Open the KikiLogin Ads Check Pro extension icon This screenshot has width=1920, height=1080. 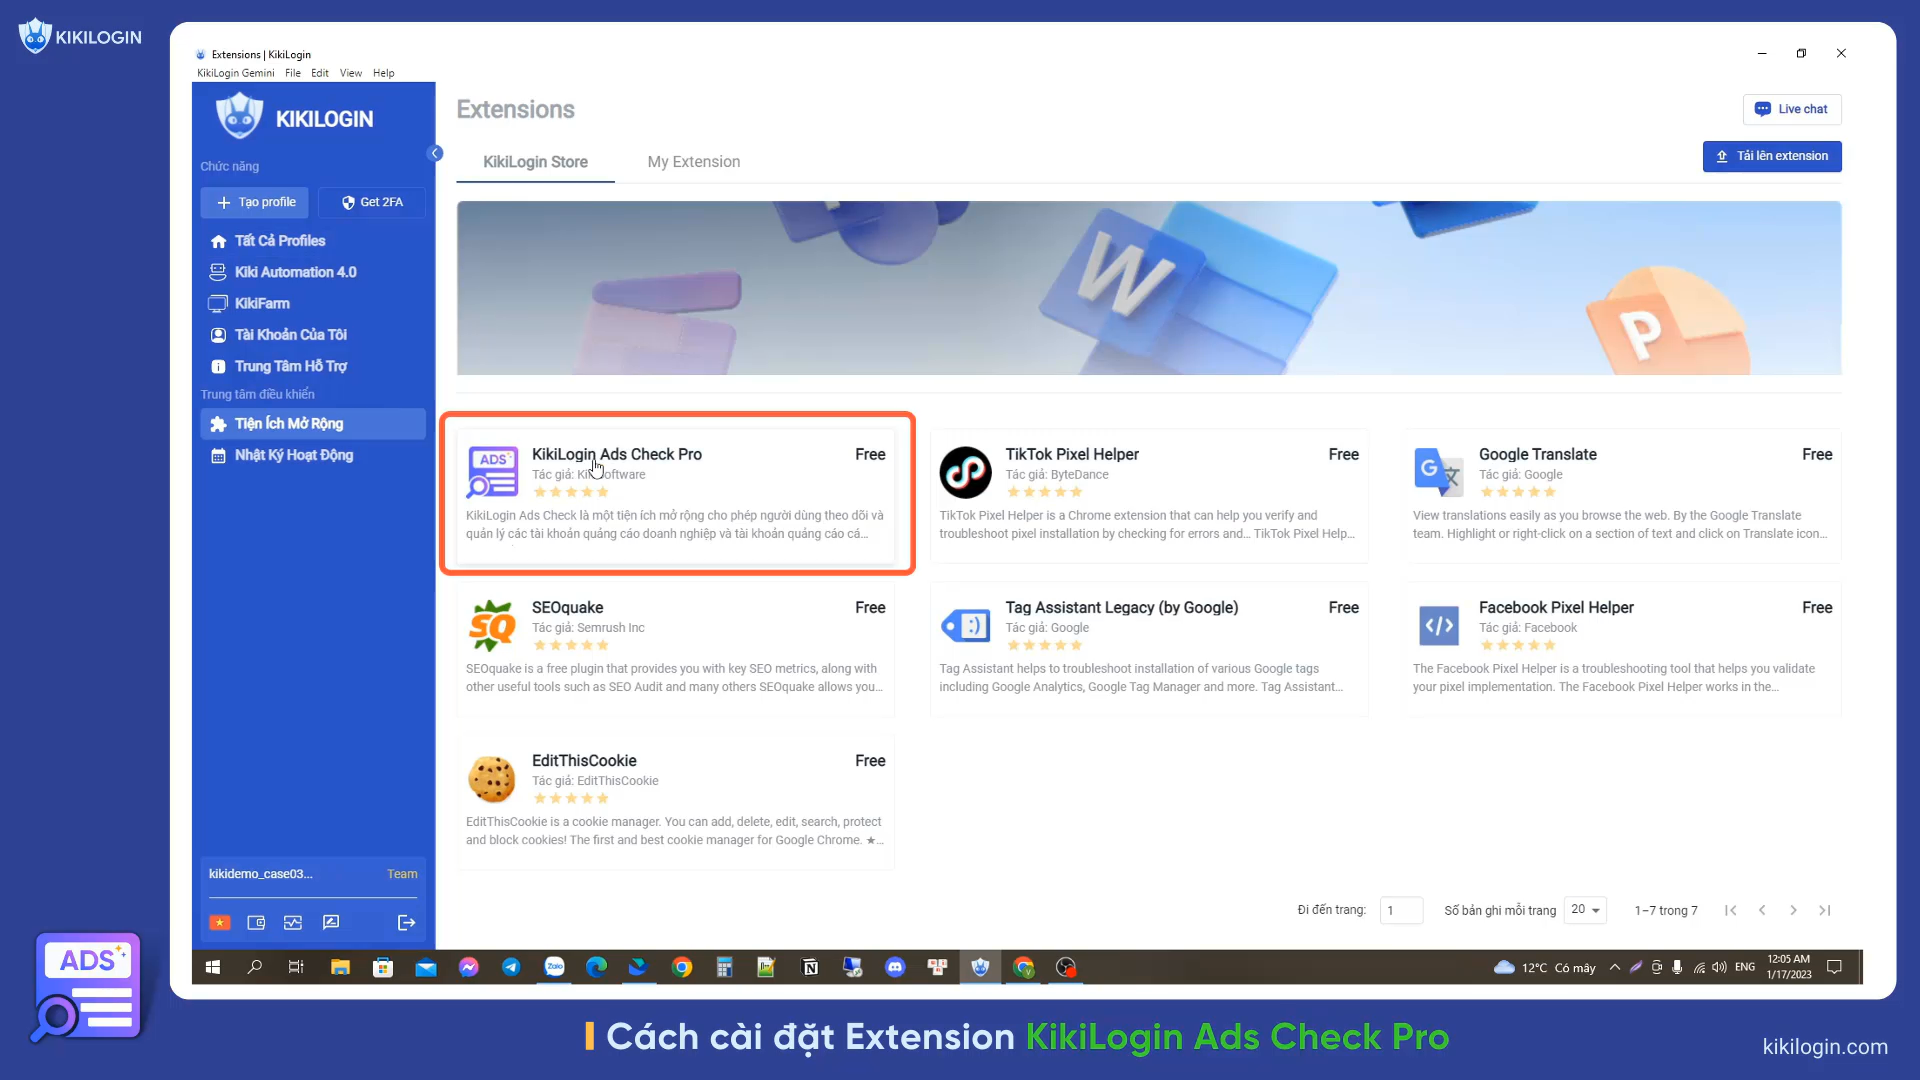492,472
